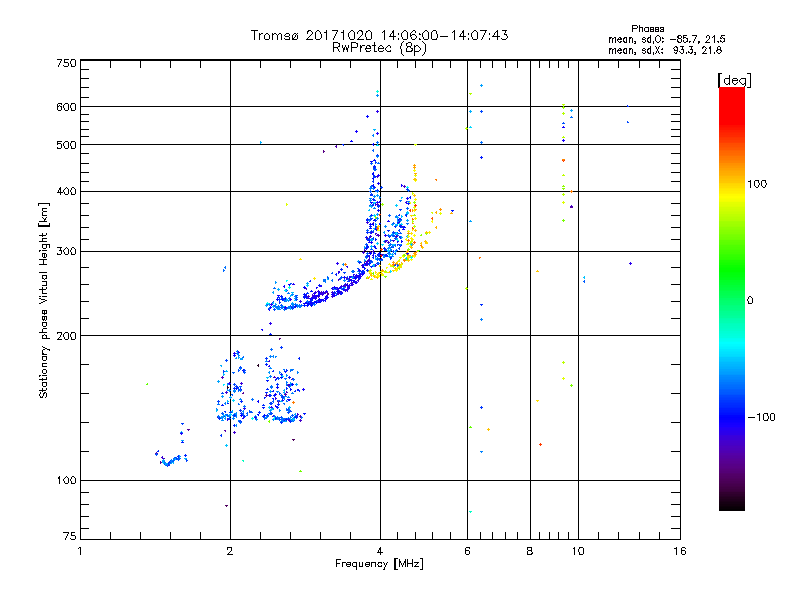The width and height of the screenshot is (800, 600).
Task: Click the plot title 'Tromsø 20171020 14:06:00-14:07:43'
Action: pyautogui.click(x=379, y=35)
